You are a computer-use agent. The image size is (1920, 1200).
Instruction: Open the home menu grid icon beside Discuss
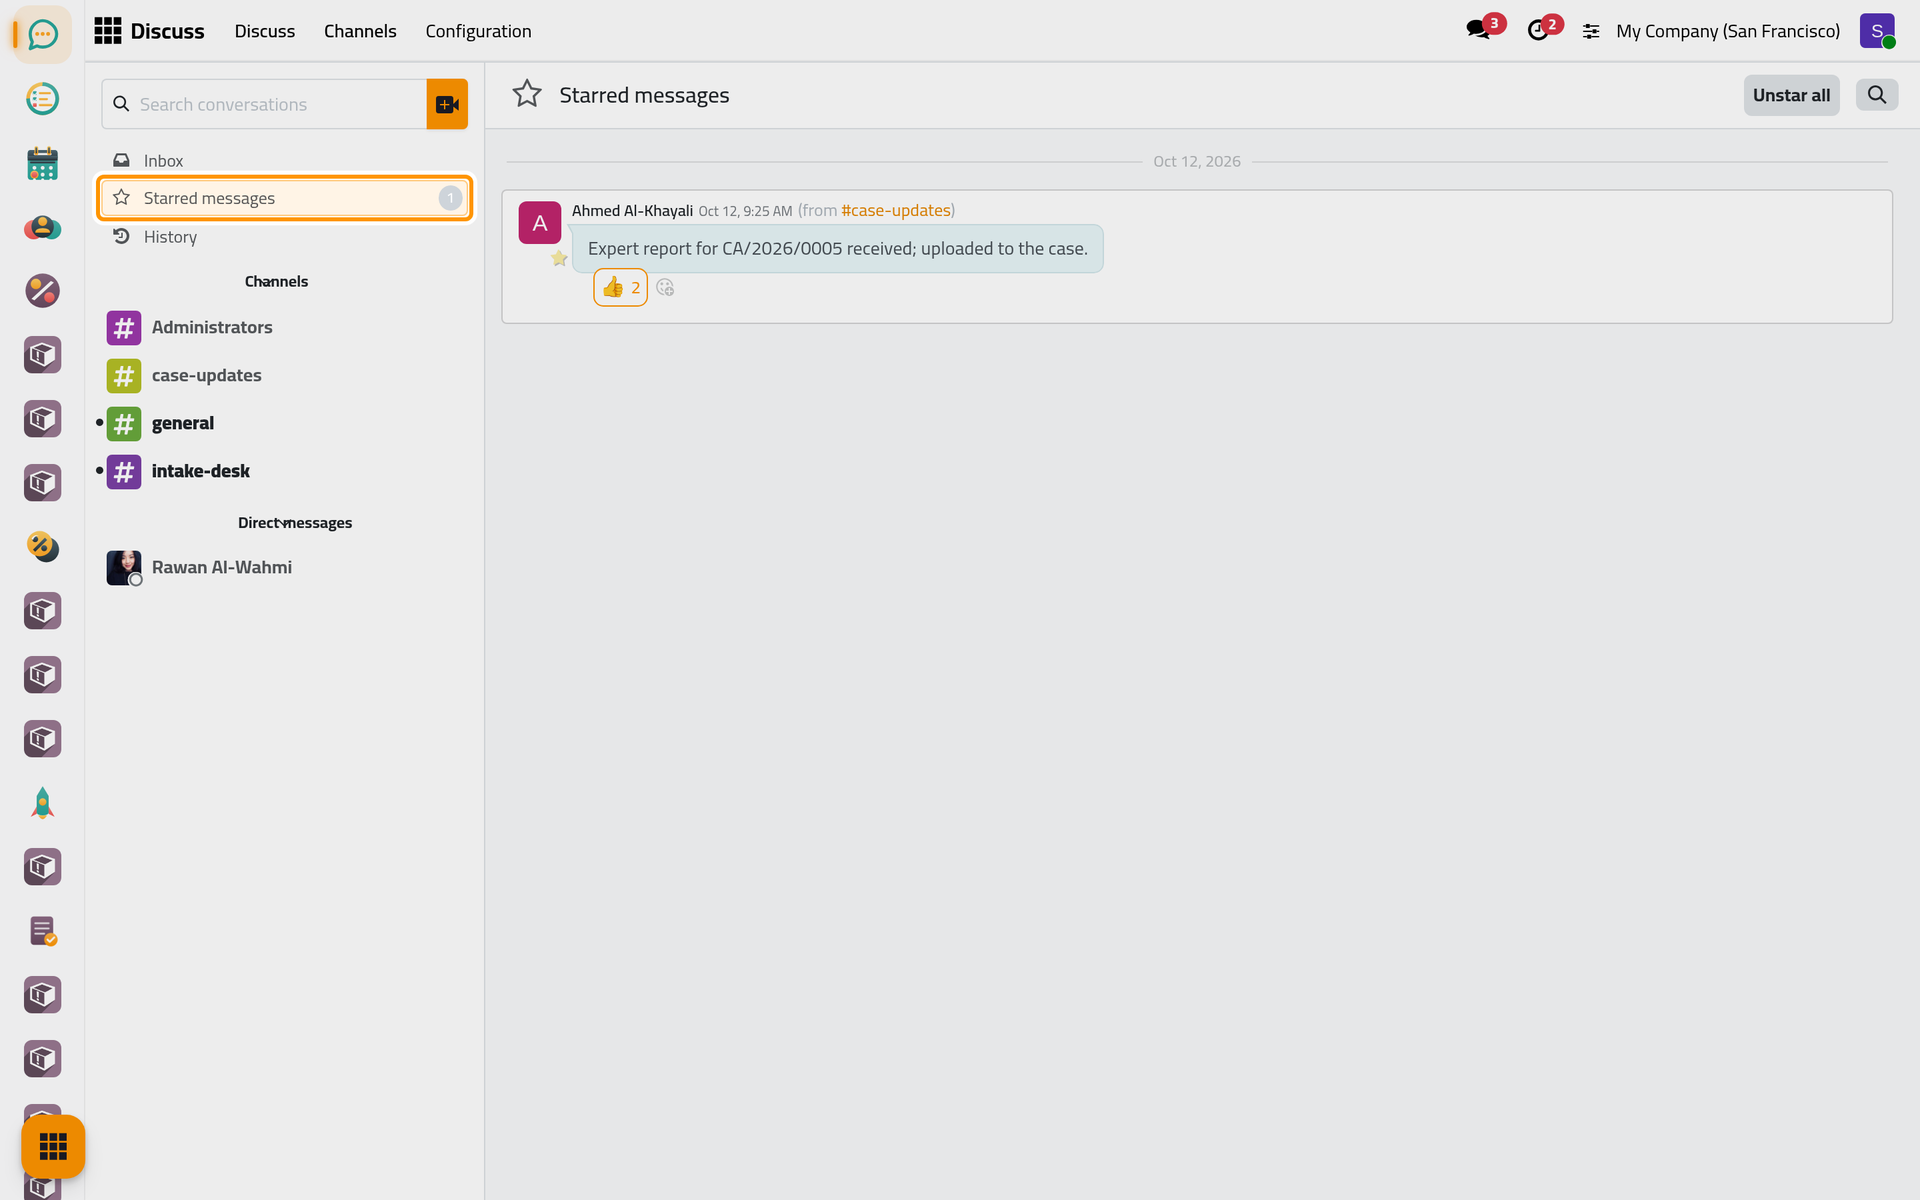107,31
